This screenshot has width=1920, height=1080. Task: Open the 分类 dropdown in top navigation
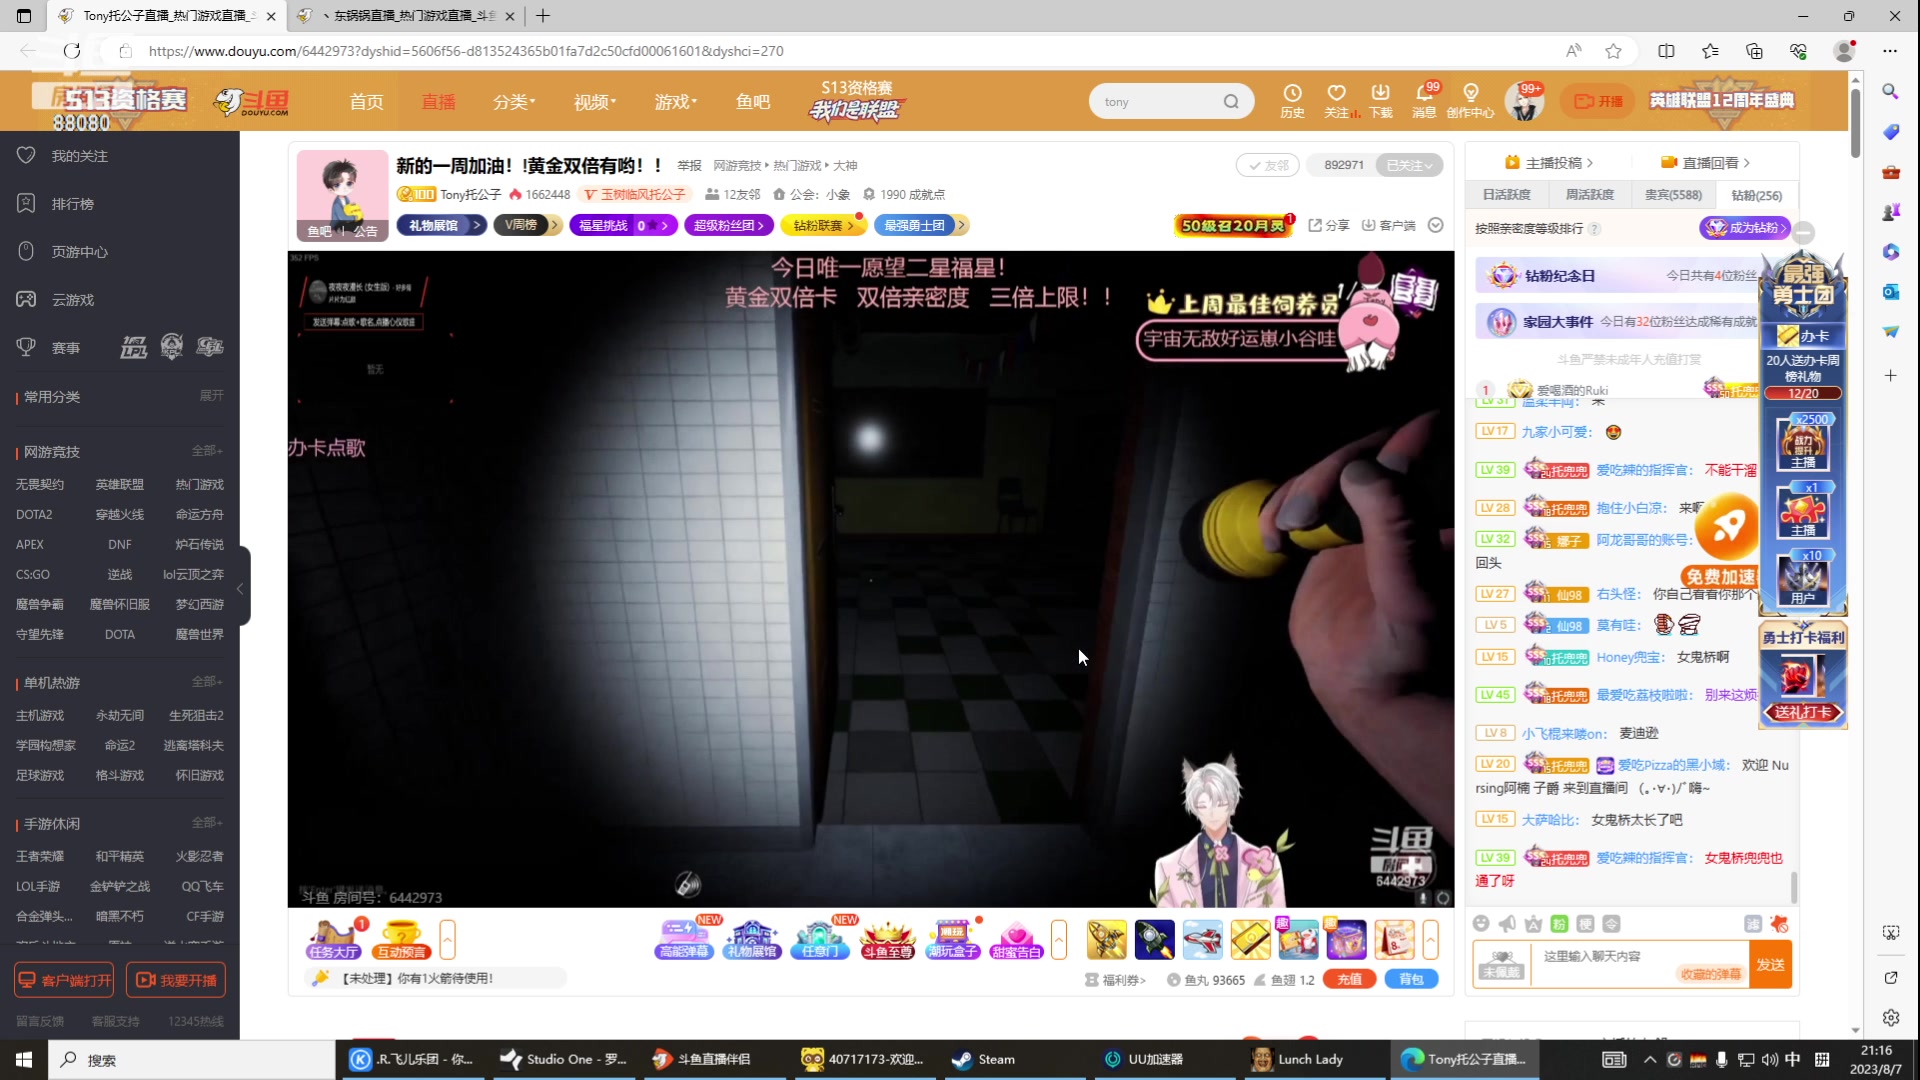(x=513, y=101)
